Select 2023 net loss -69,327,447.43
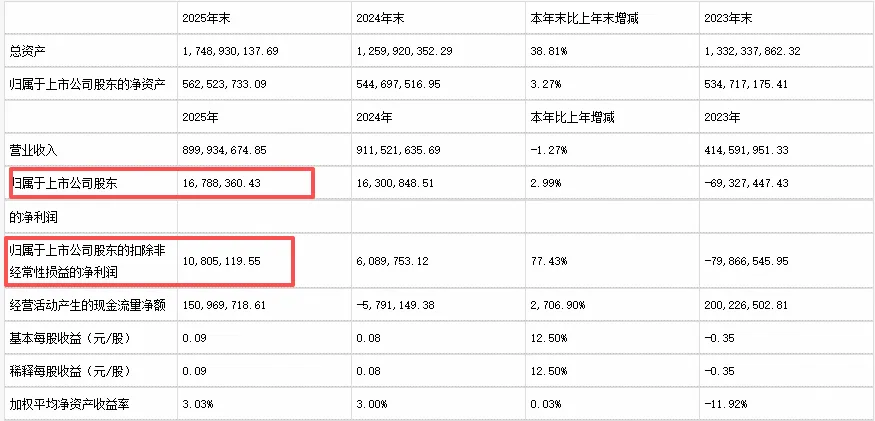 point(747,183)
